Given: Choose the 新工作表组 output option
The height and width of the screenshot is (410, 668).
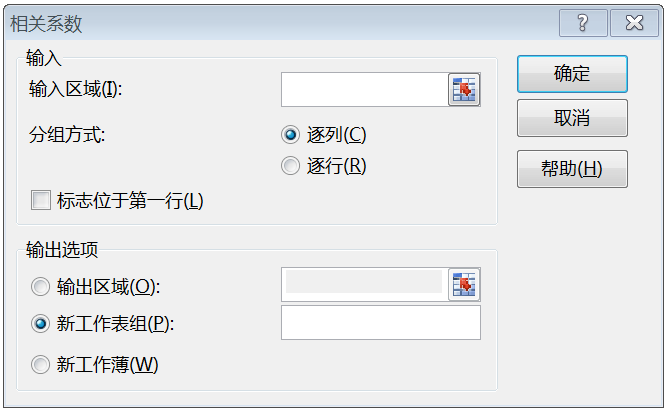Looking at the screenshot, I should [x=41, y=323].
